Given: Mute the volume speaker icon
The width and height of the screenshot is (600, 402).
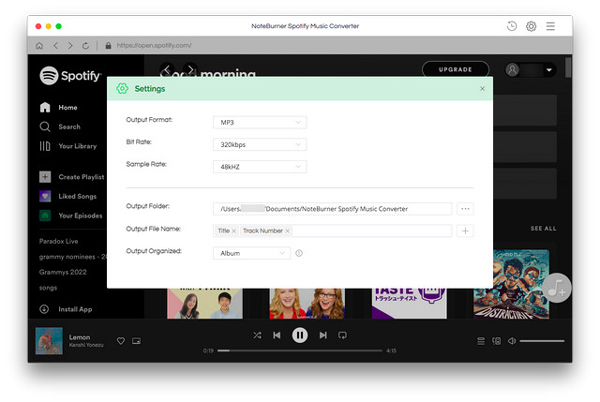Looking at the screenshot, I should (512, 341).
